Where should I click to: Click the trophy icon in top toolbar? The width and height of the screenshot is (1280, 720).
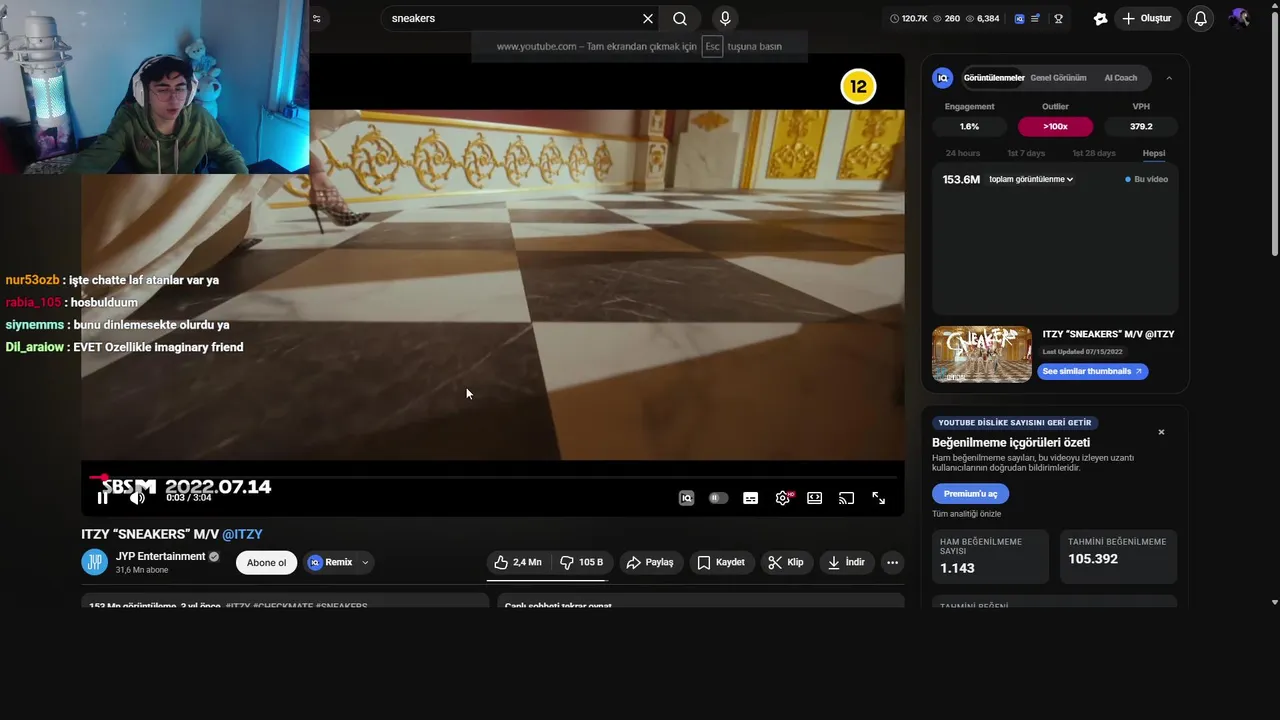pos(1058,18)
